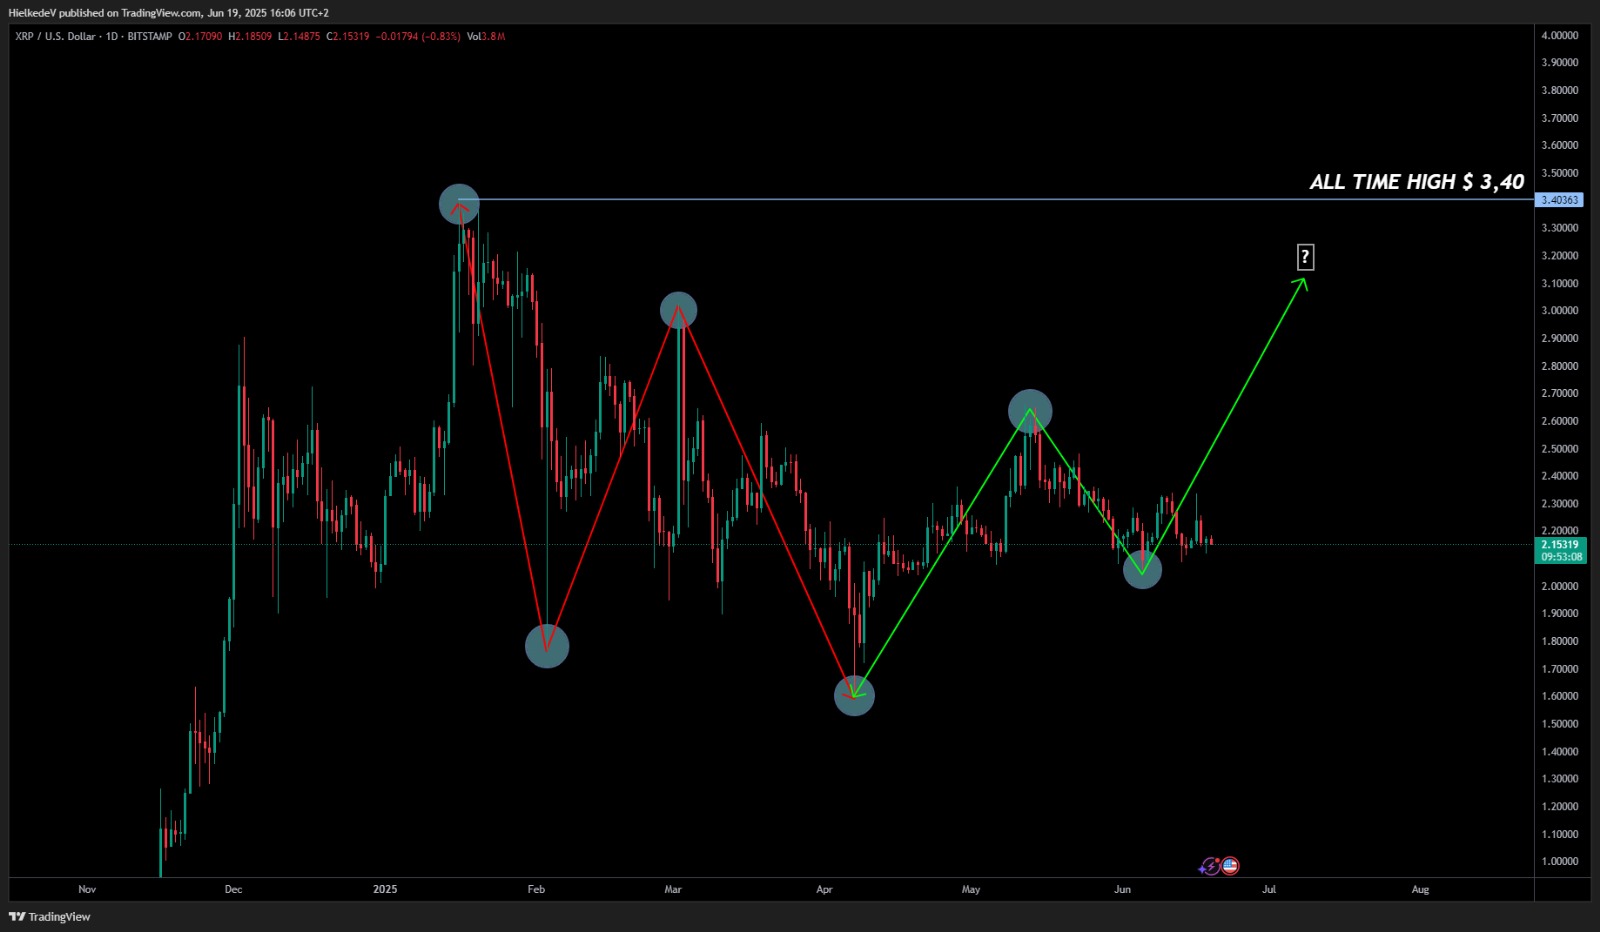Click the Feb label on time axis

[536, 889]
